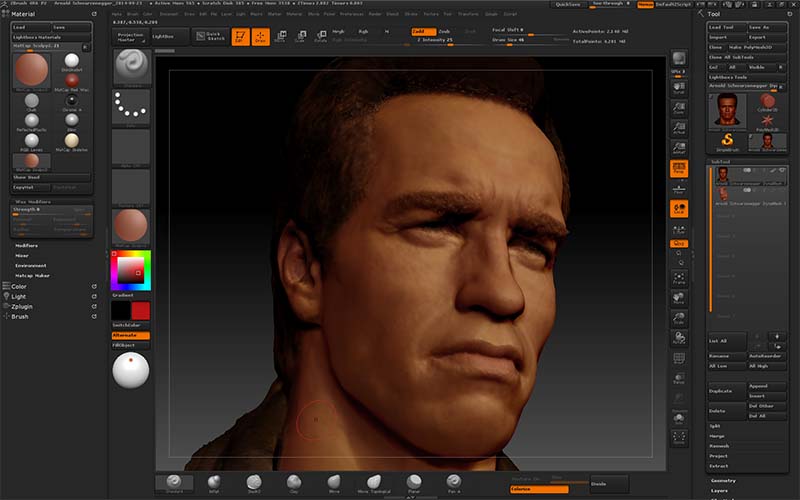Screen dimensions: 800x500
Task: Click the Make PolyMesh3D button
Action: coord(757,47)
